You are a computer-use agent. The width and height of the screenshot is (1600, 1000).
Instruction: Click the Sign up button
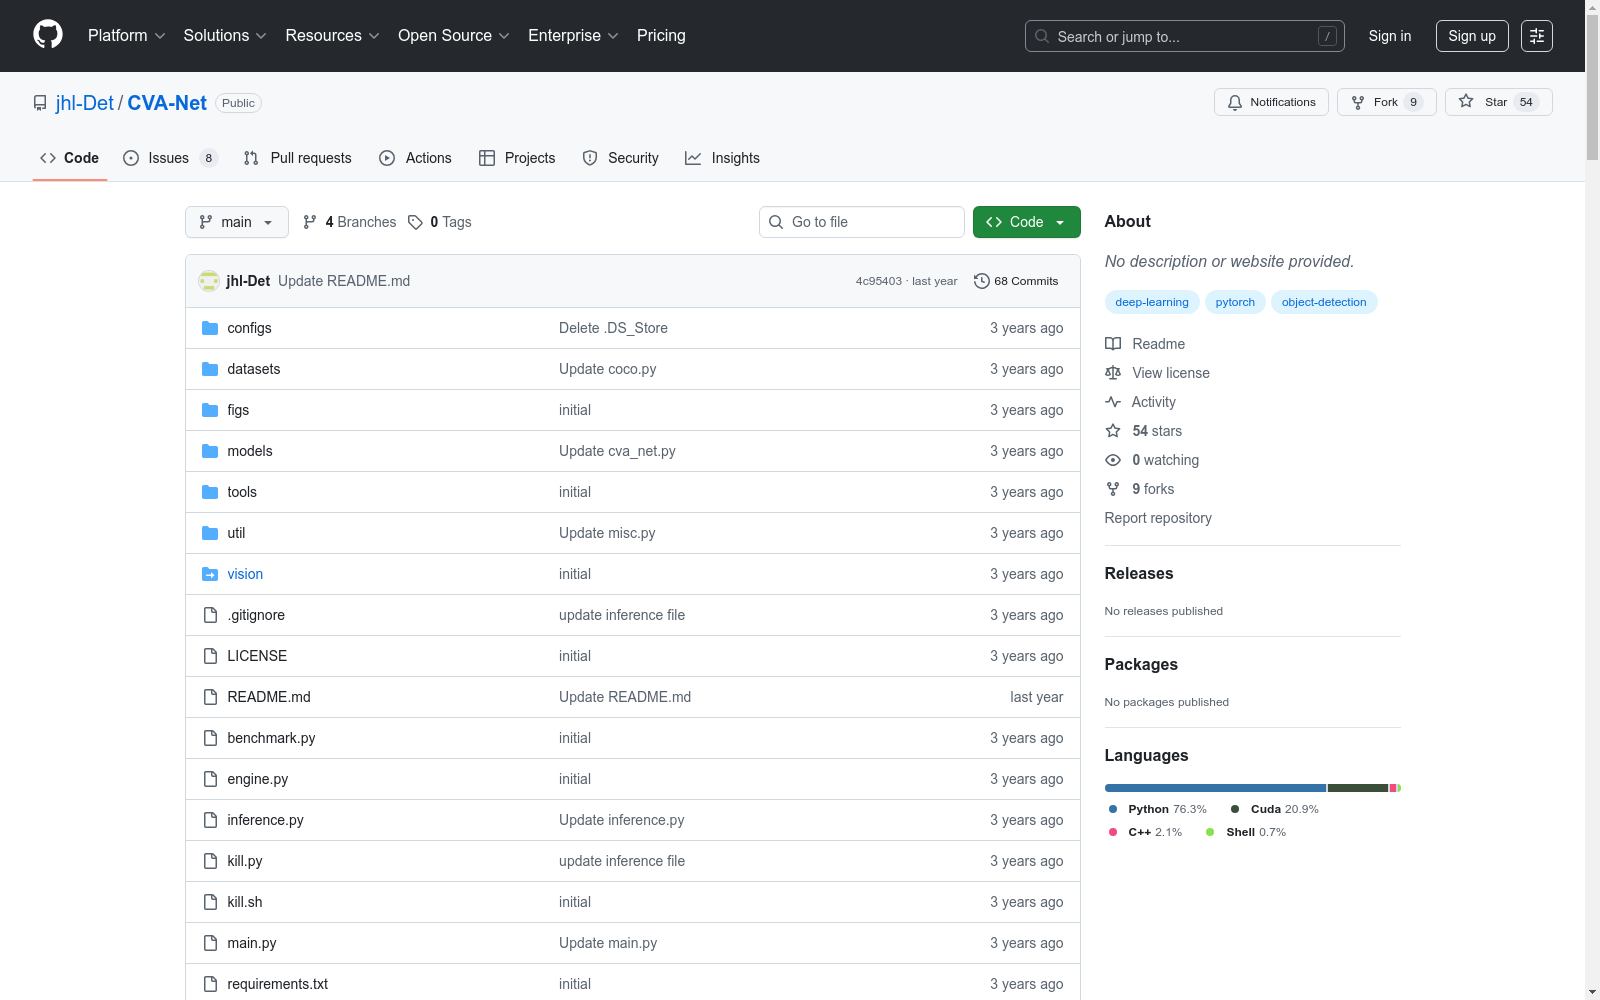tap(1472, 36)
